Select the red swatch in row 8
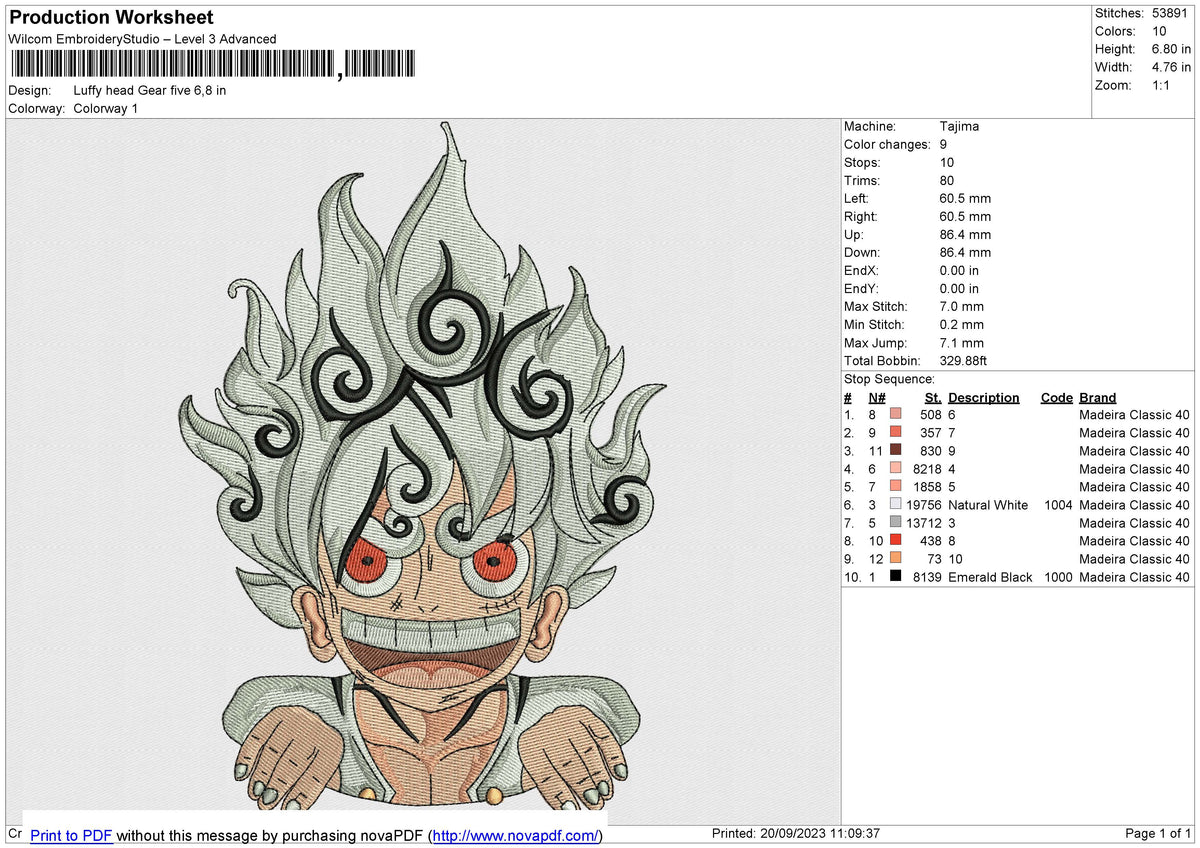Image resolution: width=1200 pixels, height=848 pixels. 895,541
